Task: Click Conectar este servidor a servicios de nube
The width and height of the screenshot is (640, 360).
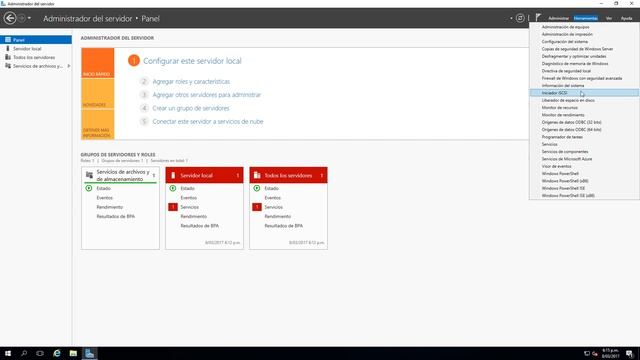Action: pyautogui.click(x=208, y=122)
